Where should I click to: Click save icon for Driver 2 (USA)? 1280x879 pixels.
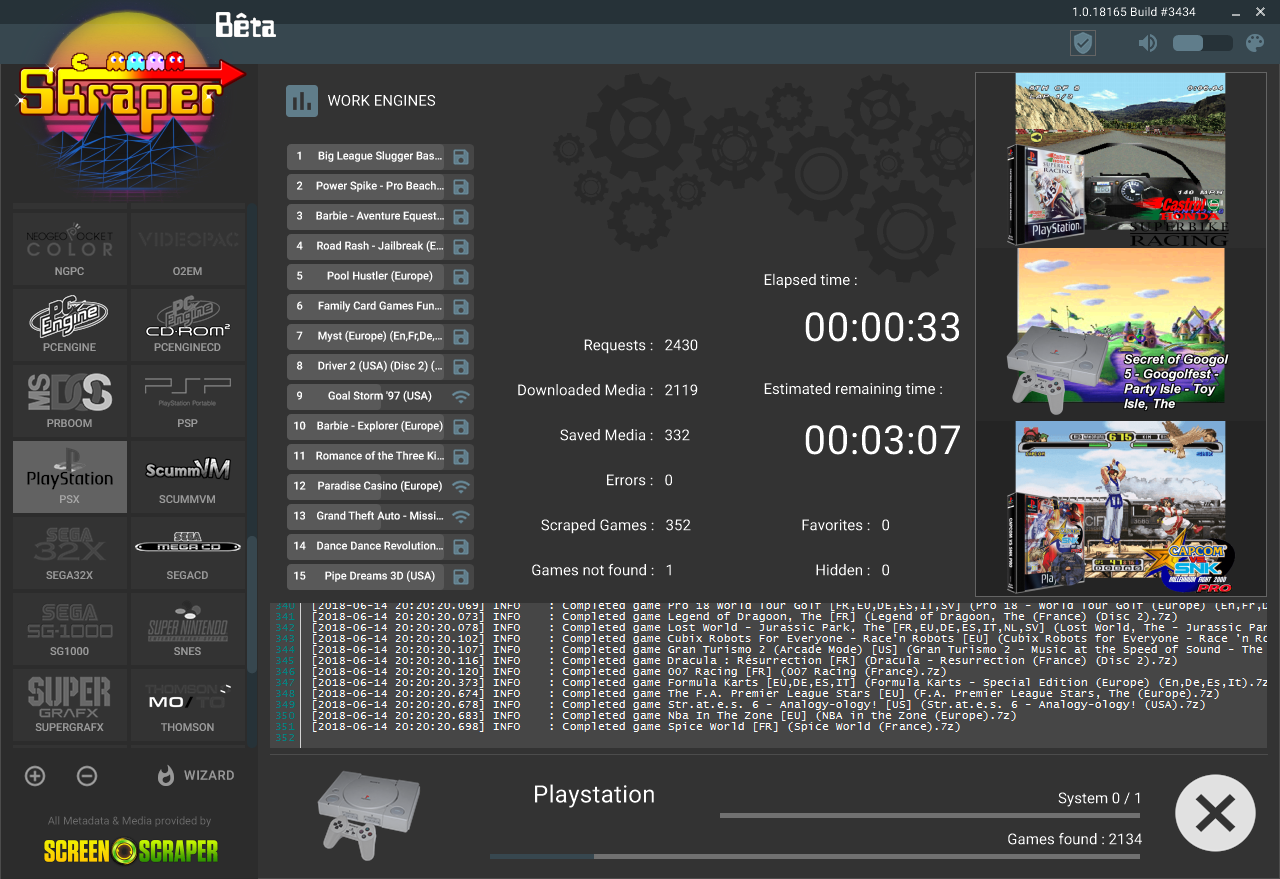pyautogui.click(x=460, y=367)
